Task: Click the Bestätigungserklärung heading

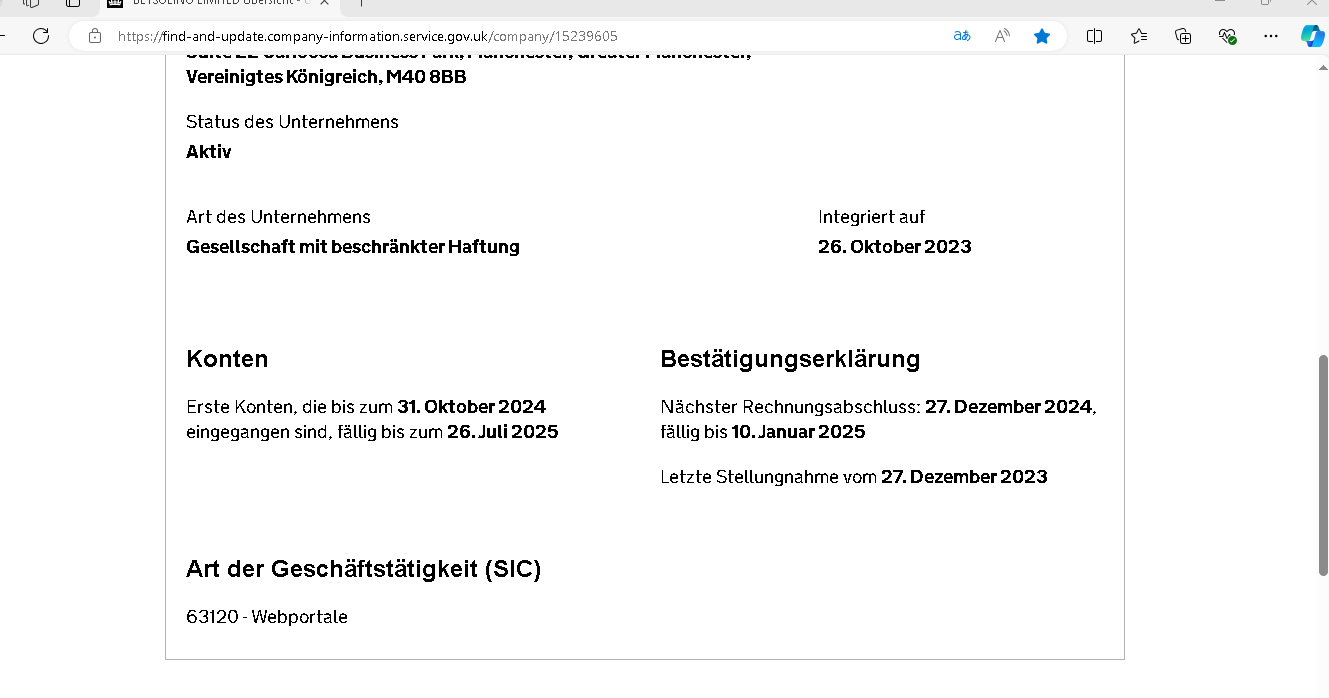Action: click(790, 359)
